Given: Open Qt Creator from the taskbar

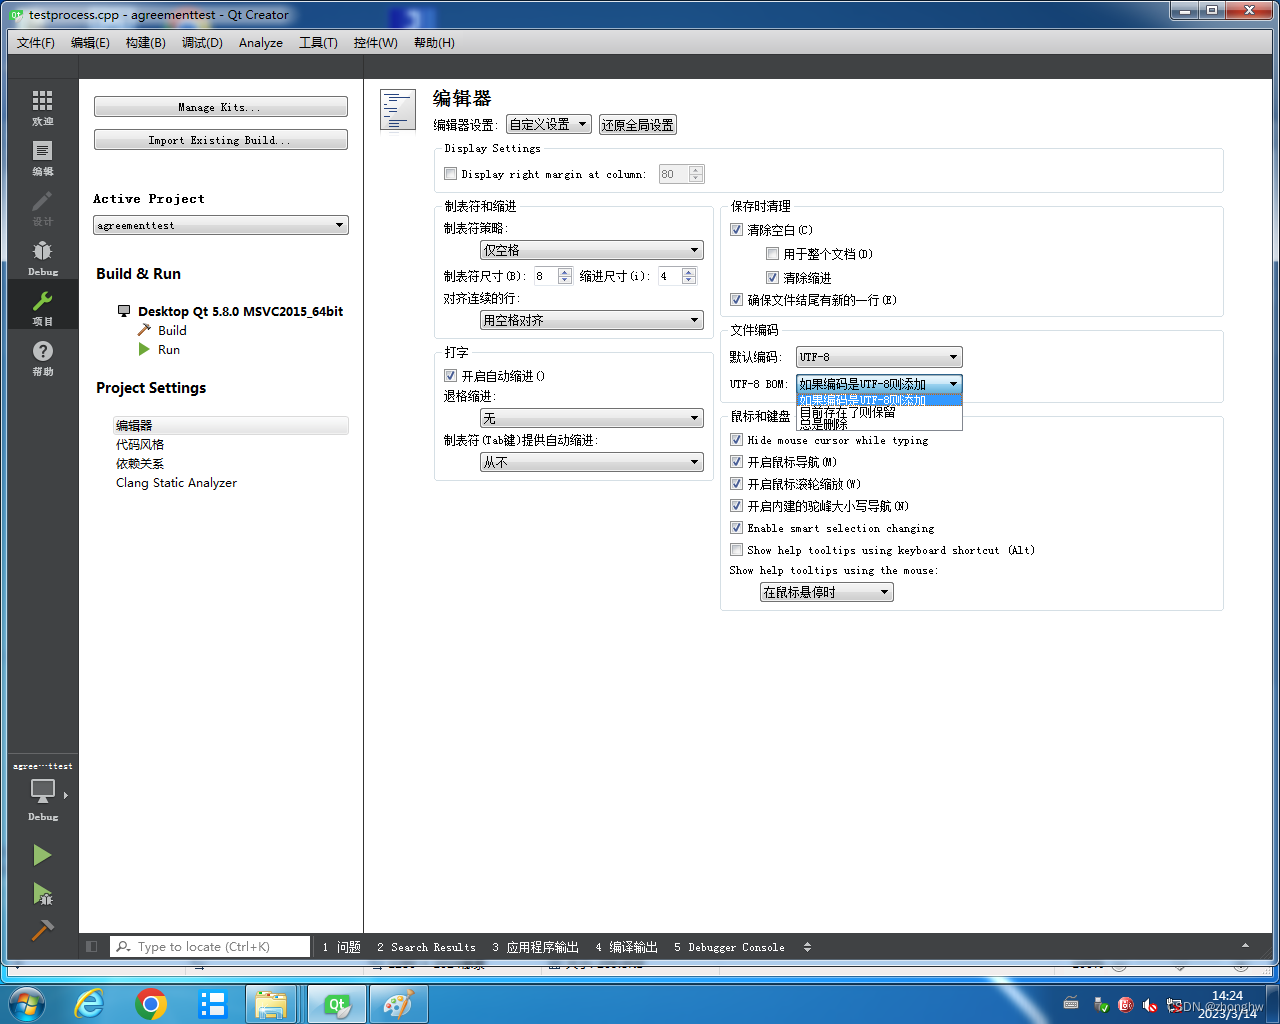Looking at the screenshot, I should (336, 1003).
